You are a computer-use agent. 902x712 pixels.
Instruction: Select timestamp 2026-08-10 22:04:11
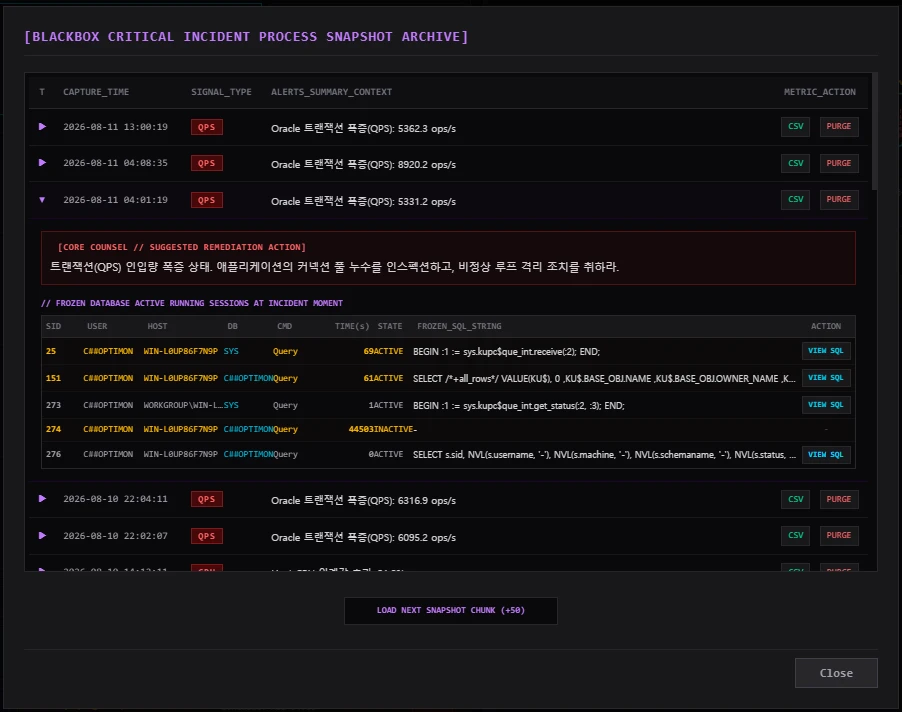pos(116,499)
